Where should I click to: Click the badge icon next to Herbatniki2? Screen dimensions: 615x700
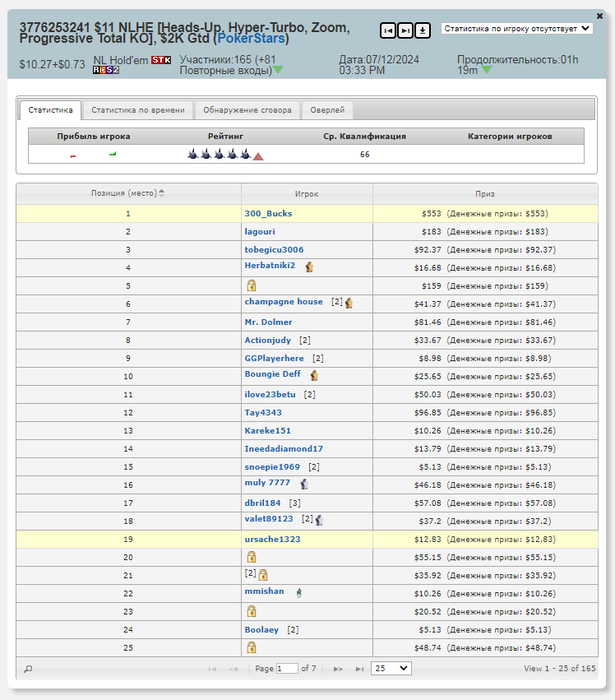(309, 267)
